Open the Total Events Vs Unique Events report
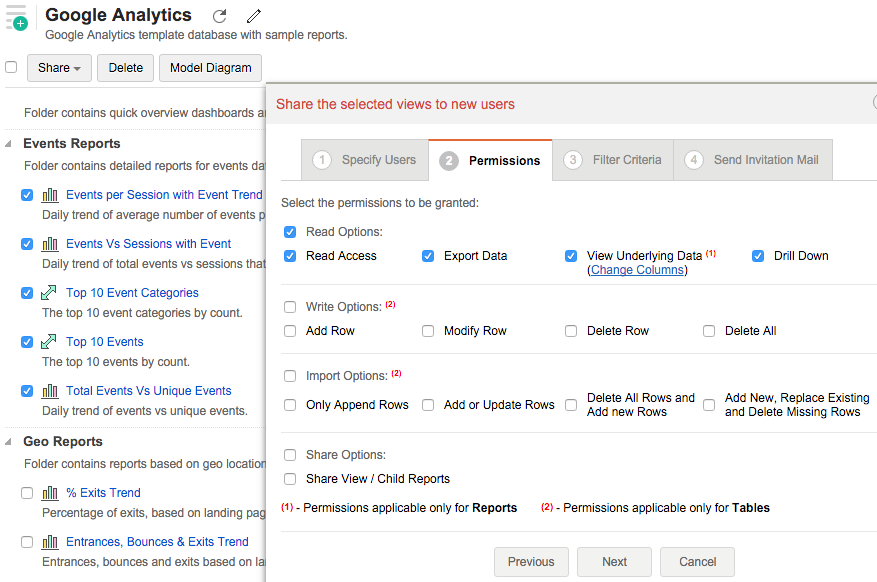The height and width of the screenshot is (582, 877). (x=148, y=391)
